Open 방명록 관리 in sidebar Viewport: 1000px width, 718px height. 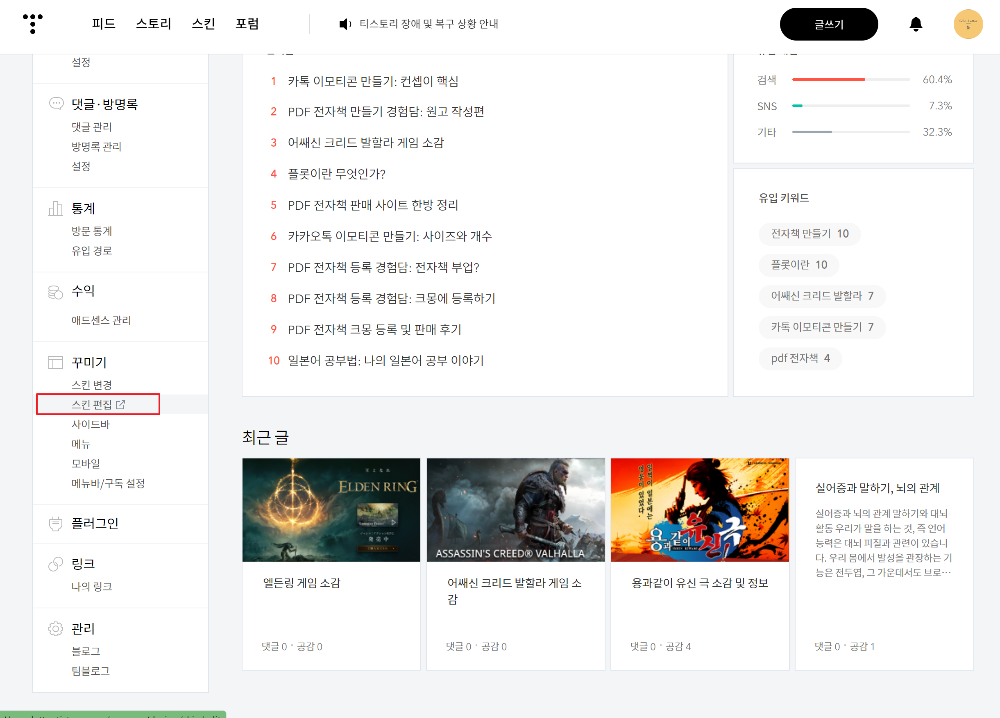point(96,146)
